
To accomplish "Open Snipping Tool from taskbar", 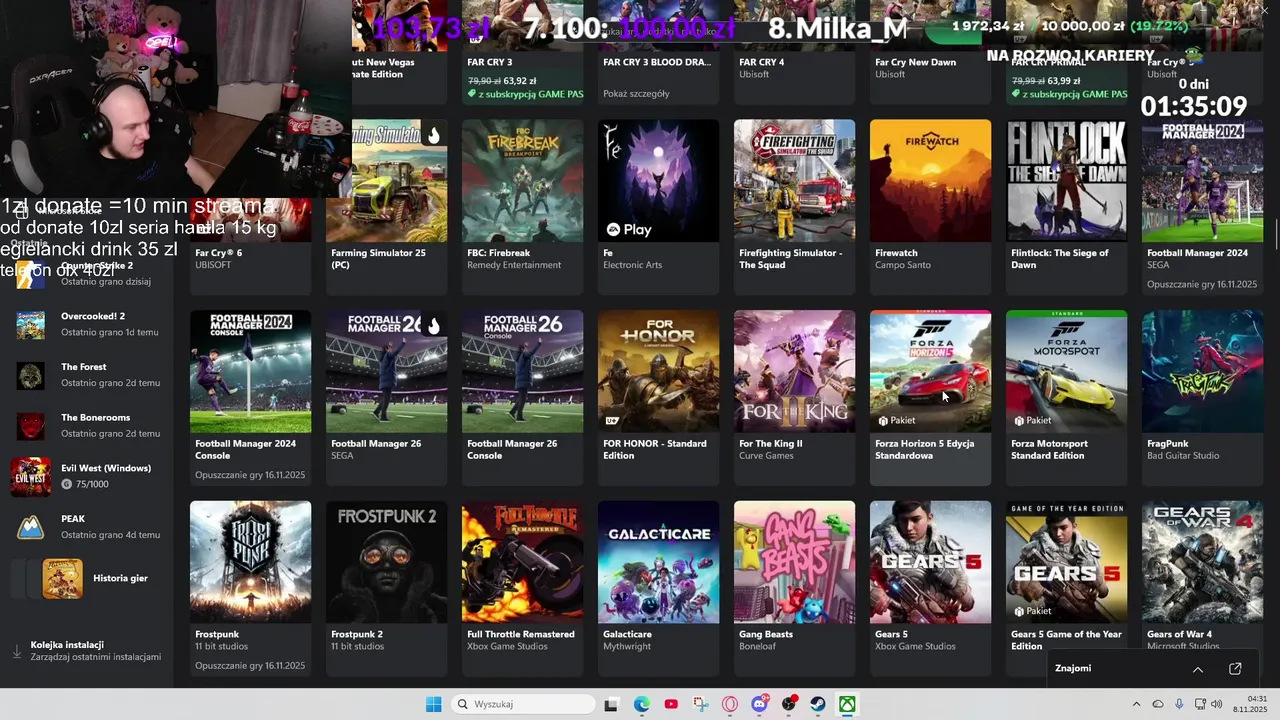I will [700, 704].
